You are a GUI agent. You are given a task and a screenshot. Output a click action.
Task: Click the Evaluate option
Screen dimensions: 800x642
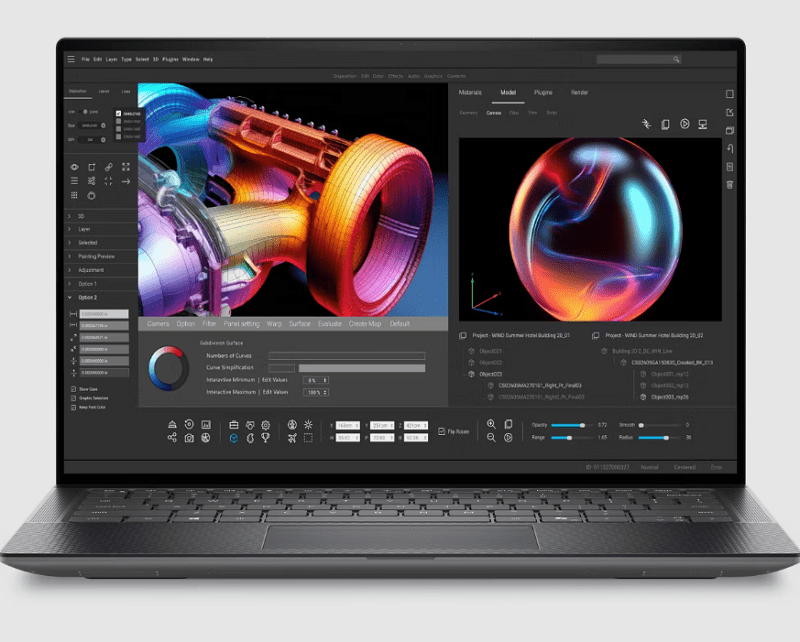point(330,324)
